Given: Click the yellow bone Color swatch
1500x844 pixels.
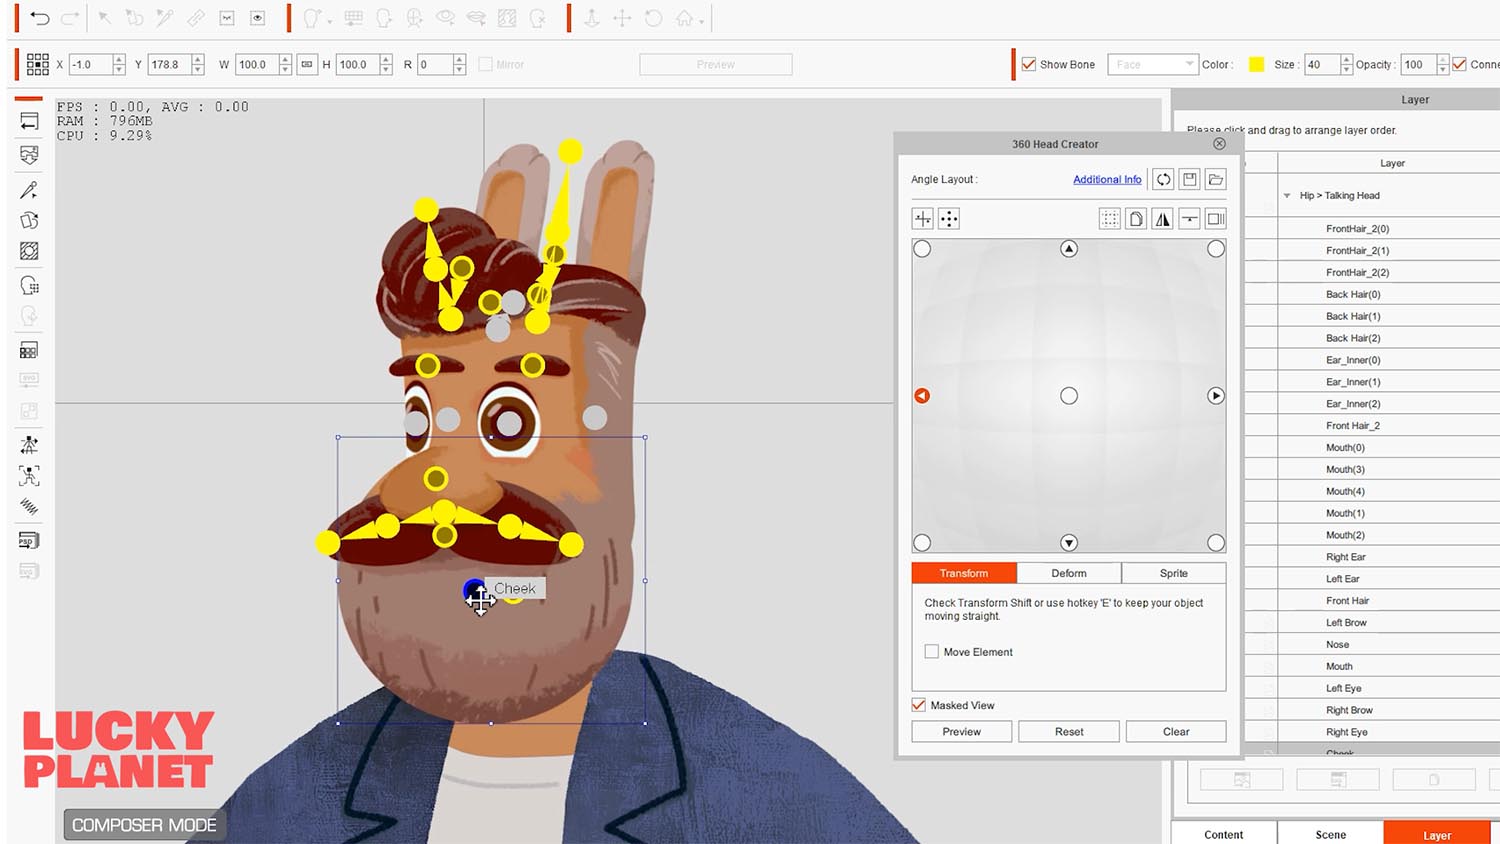Looking at the screenshot, I should [x=1256, y=65].
